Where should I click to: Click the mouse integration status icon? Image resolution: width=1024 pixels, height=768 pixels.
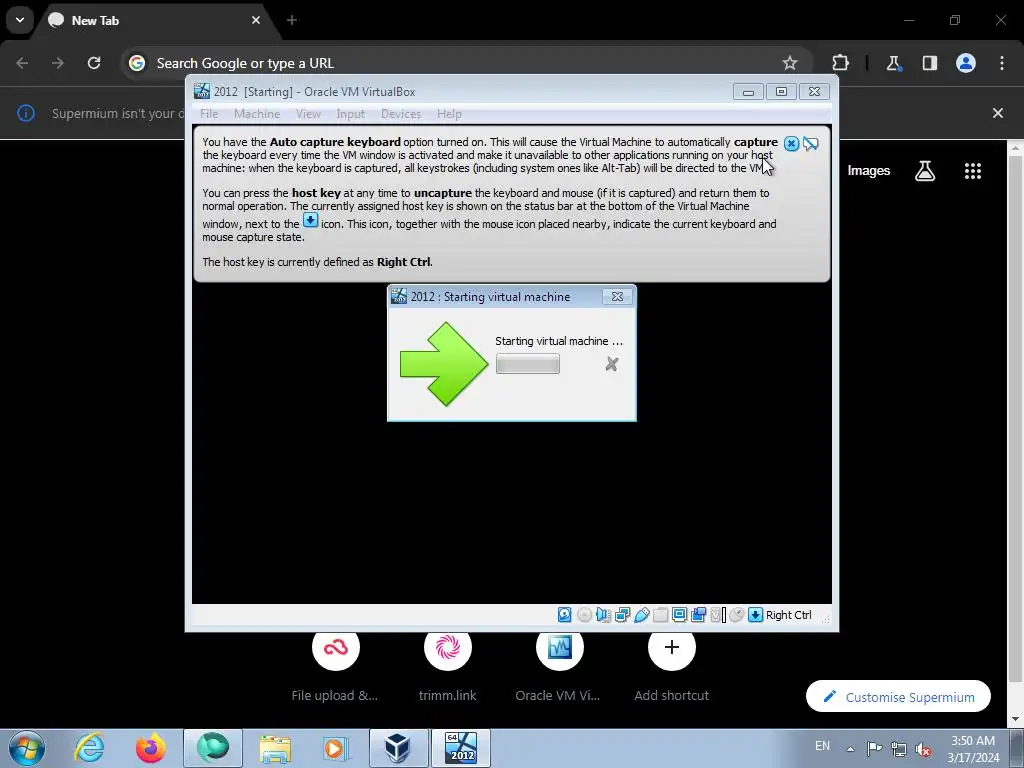coord(737,615)
